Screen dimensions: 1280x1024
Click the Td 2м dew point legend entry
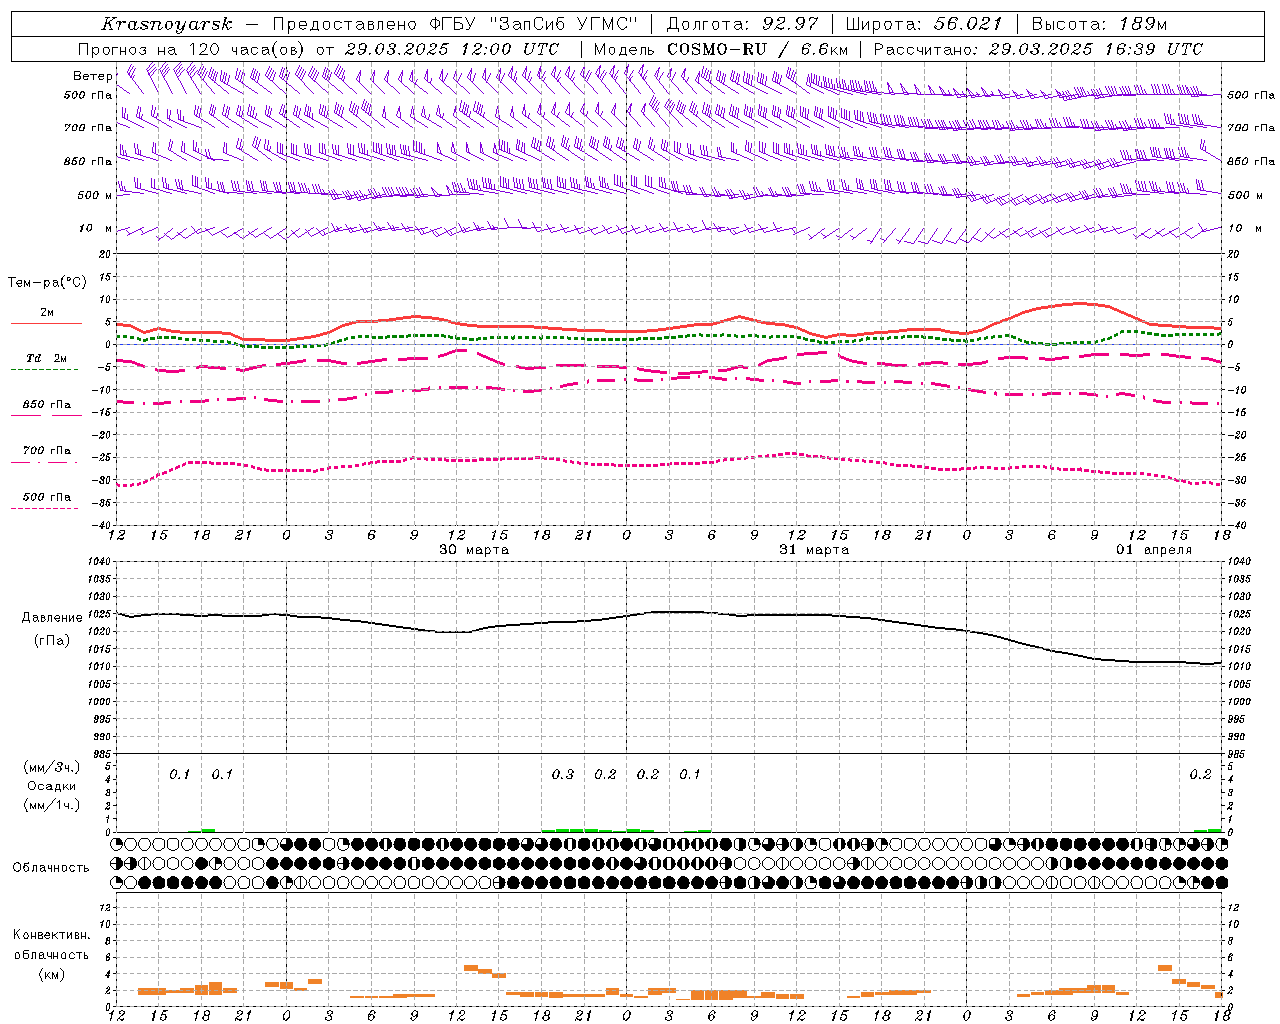(47, 358)
